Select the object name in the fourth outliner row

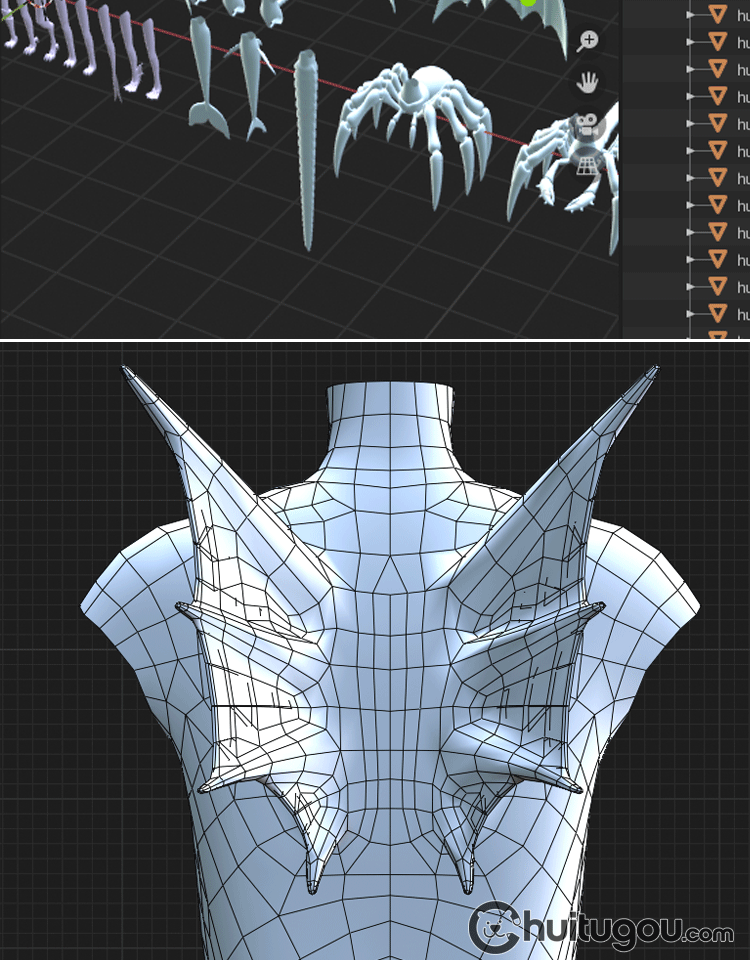coord(743,97)
